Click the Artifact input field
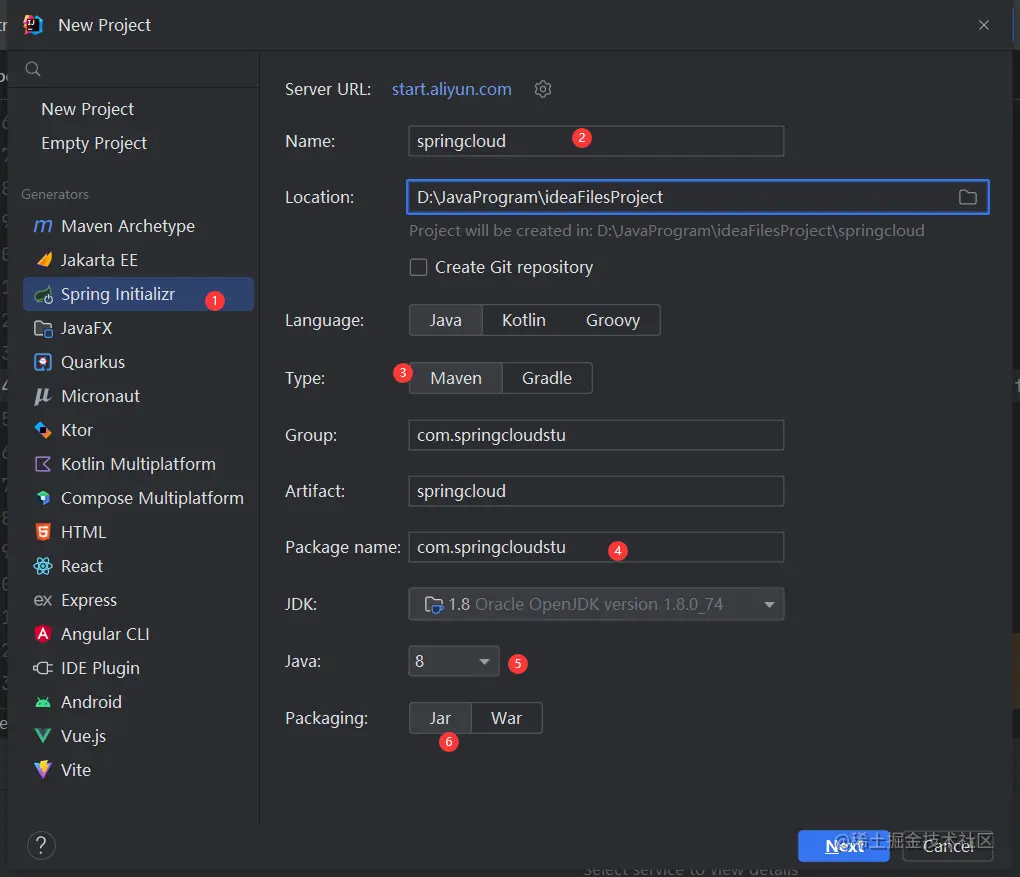Image resolution: width=1020 pixels, height=877 pixels. click(x=596, y=491)
